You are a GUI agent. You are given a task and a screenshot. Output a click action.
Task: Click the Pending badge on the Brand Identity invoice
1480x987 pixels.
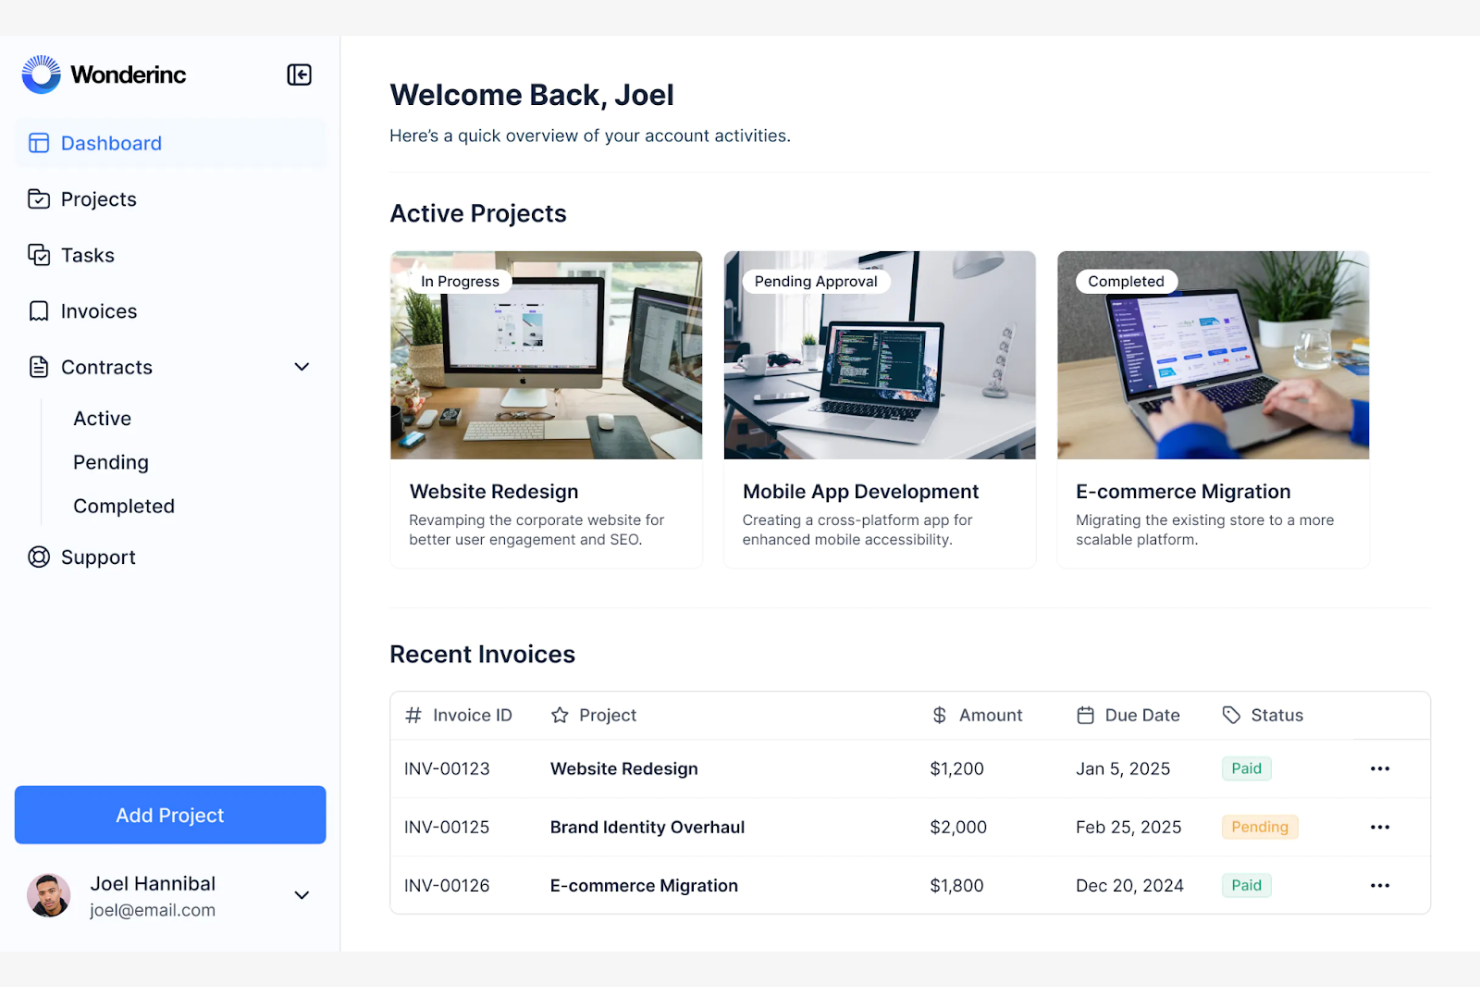(1259, 827)
